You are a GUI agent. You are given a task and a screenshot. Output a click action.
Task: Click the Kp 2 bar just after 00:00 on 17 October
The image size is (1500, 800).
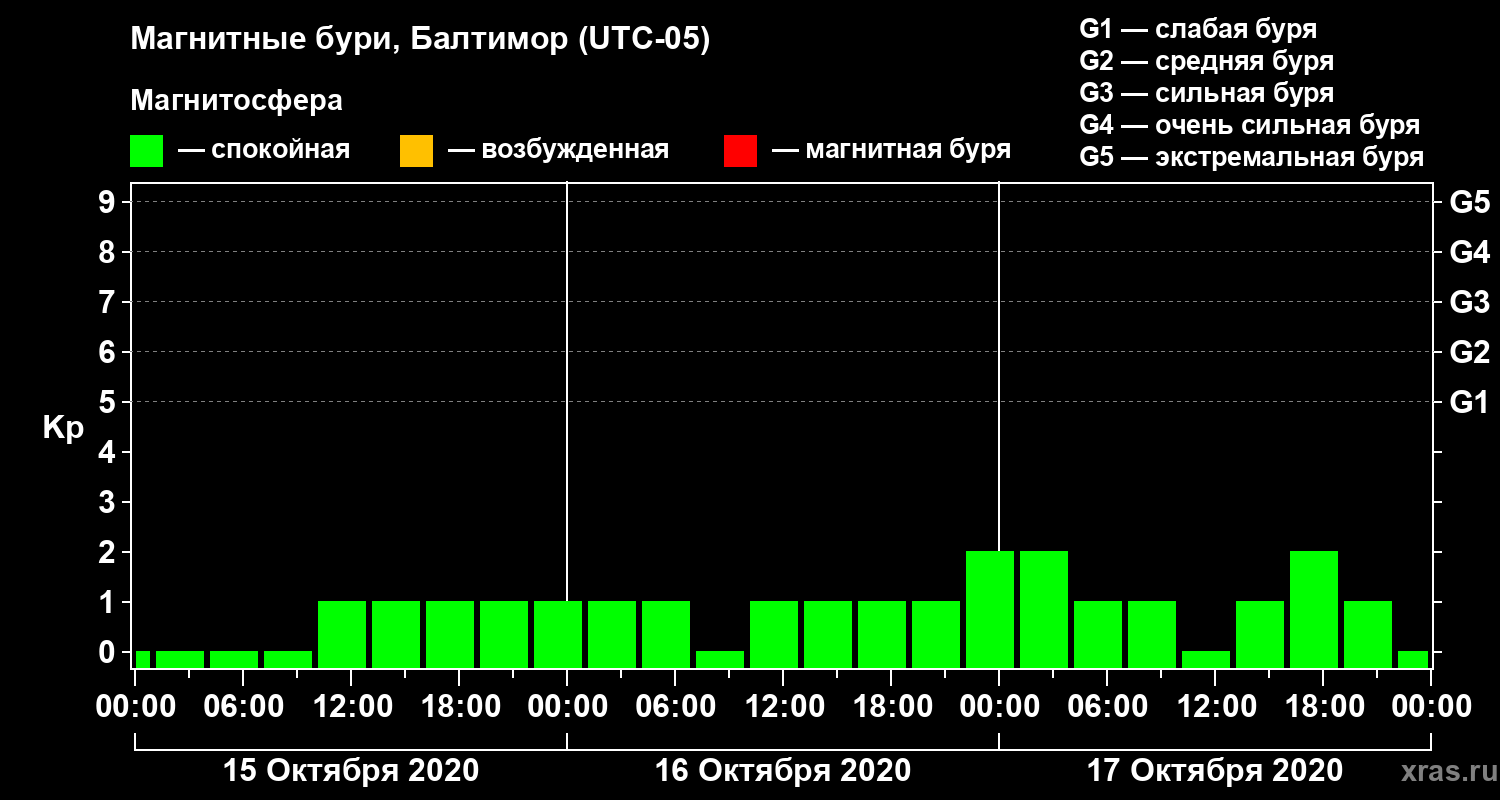pos(1044,609)
